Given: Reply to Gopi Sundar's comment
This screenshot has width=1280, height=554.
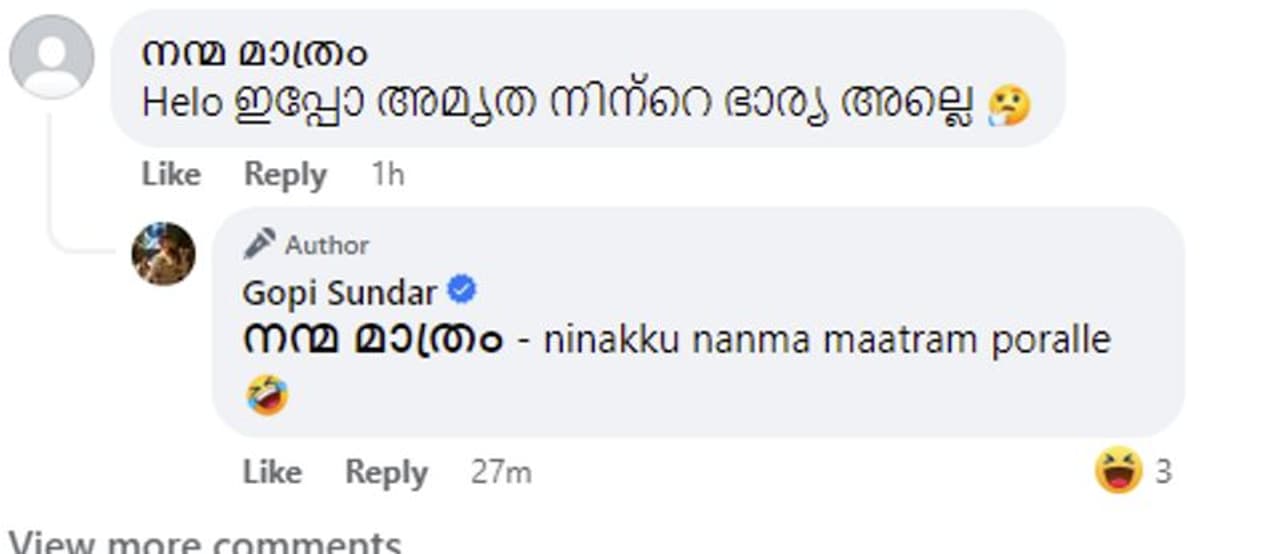Looking at the screenshot, I should [x=386, y=472].
